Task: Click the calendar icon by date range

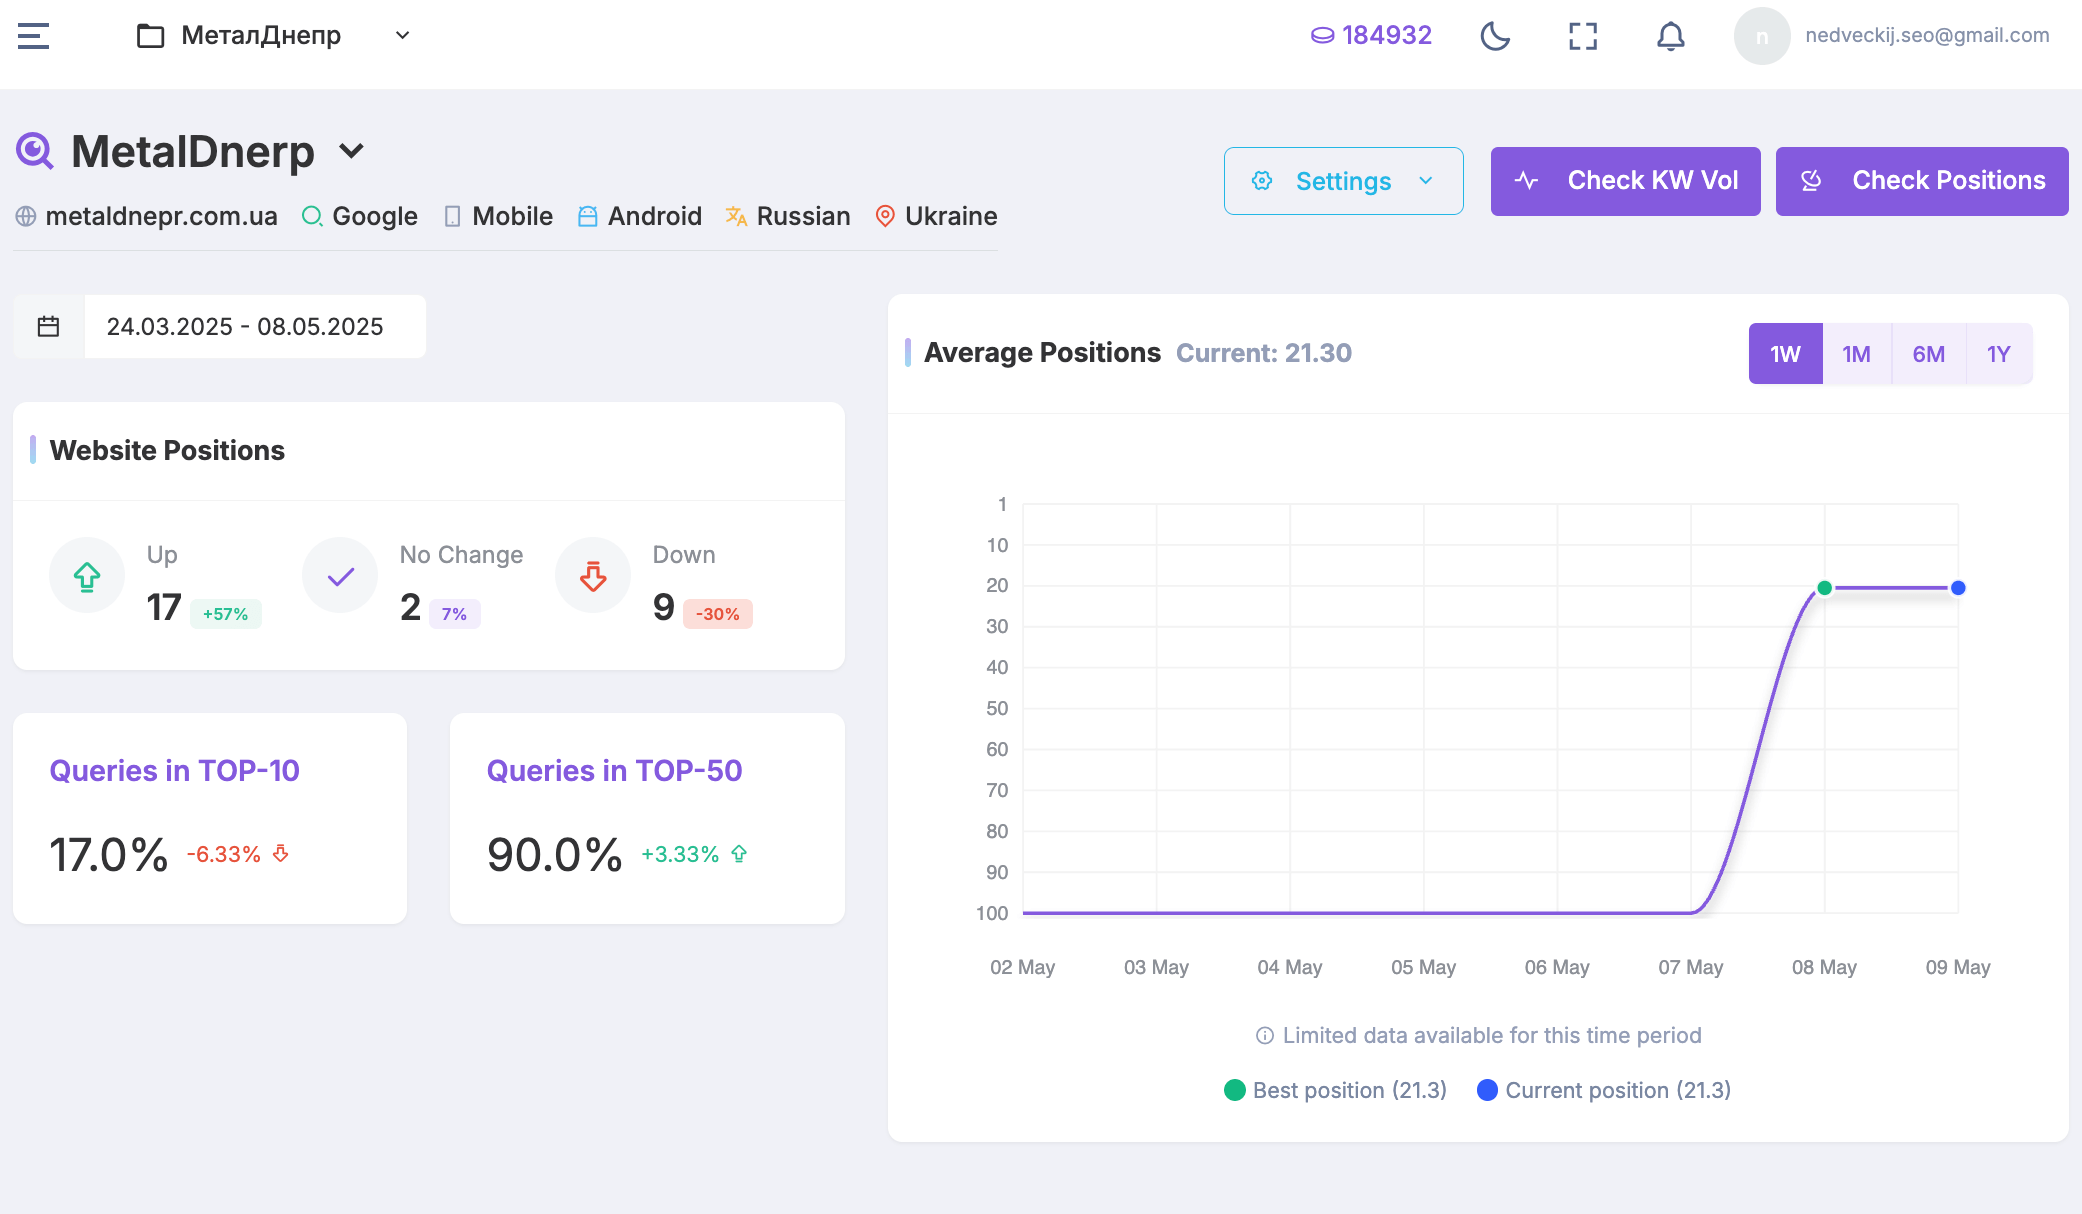Action: (x=48, y=326)
